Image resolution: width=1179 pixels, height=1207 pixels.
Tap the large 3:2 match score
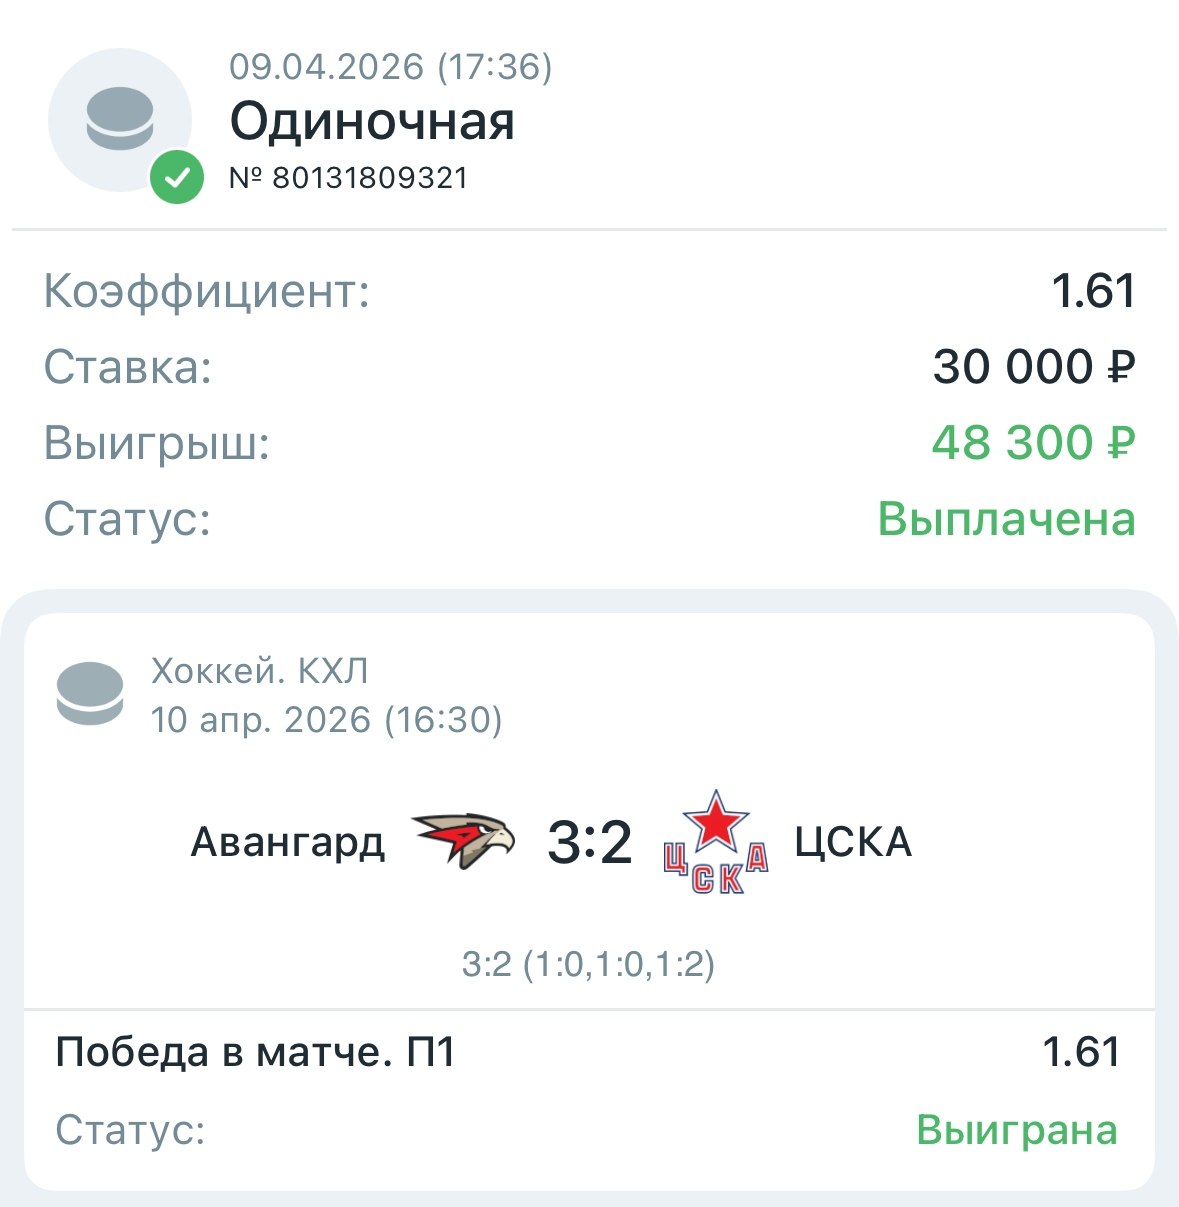pos(590,842)
